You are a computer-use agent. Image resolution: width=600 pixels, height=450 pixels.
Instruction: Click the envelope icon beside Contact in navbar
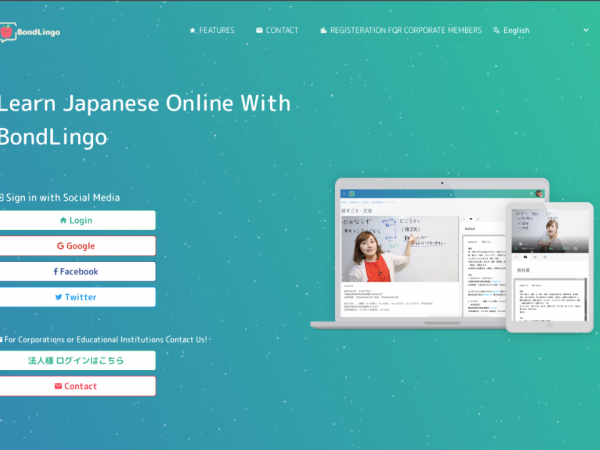(x=260, y=31)
